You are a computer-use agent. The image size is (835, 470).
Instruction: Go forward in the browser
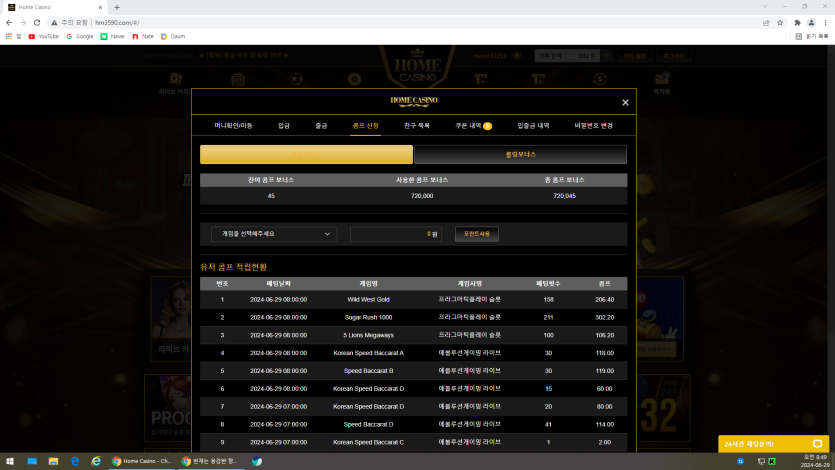coord(23,22)
